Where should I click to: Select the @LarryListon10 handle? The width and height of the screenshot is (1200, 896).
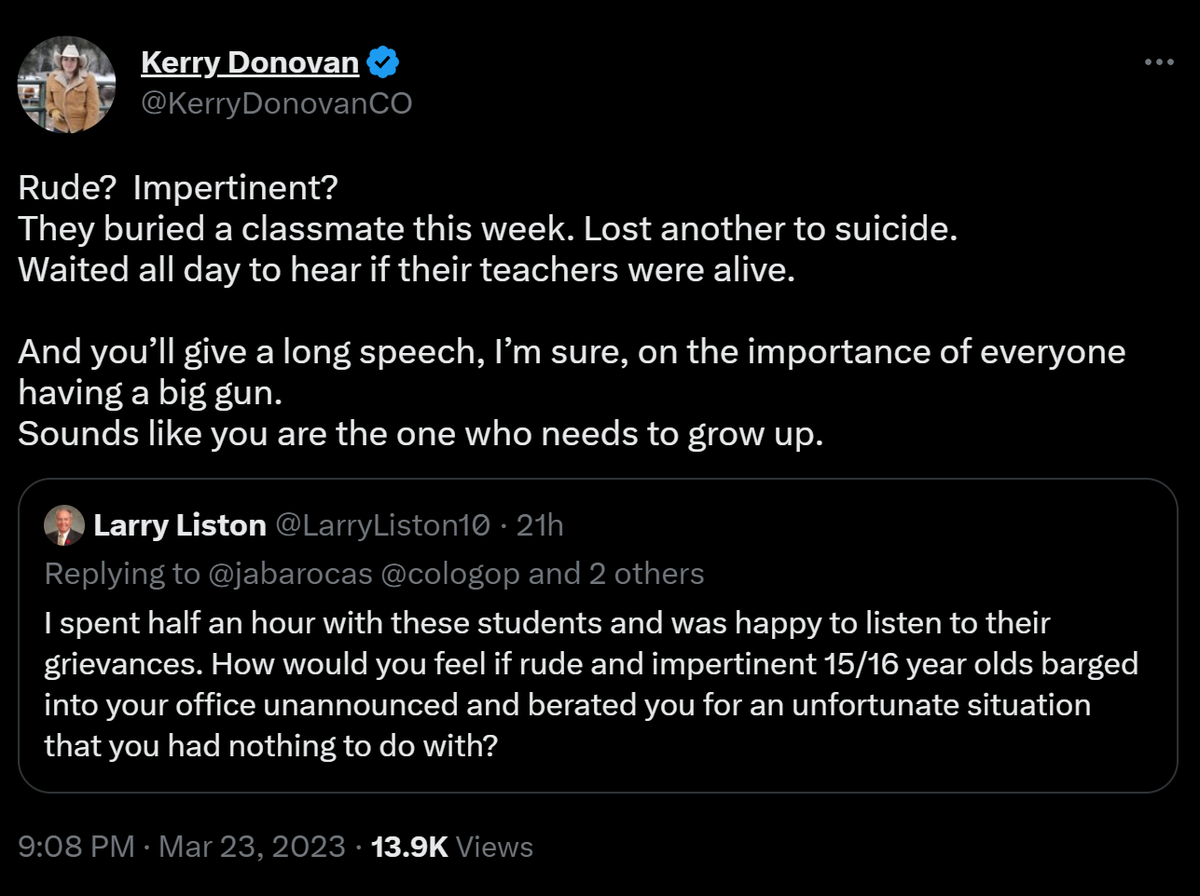(x=381, y=525)
